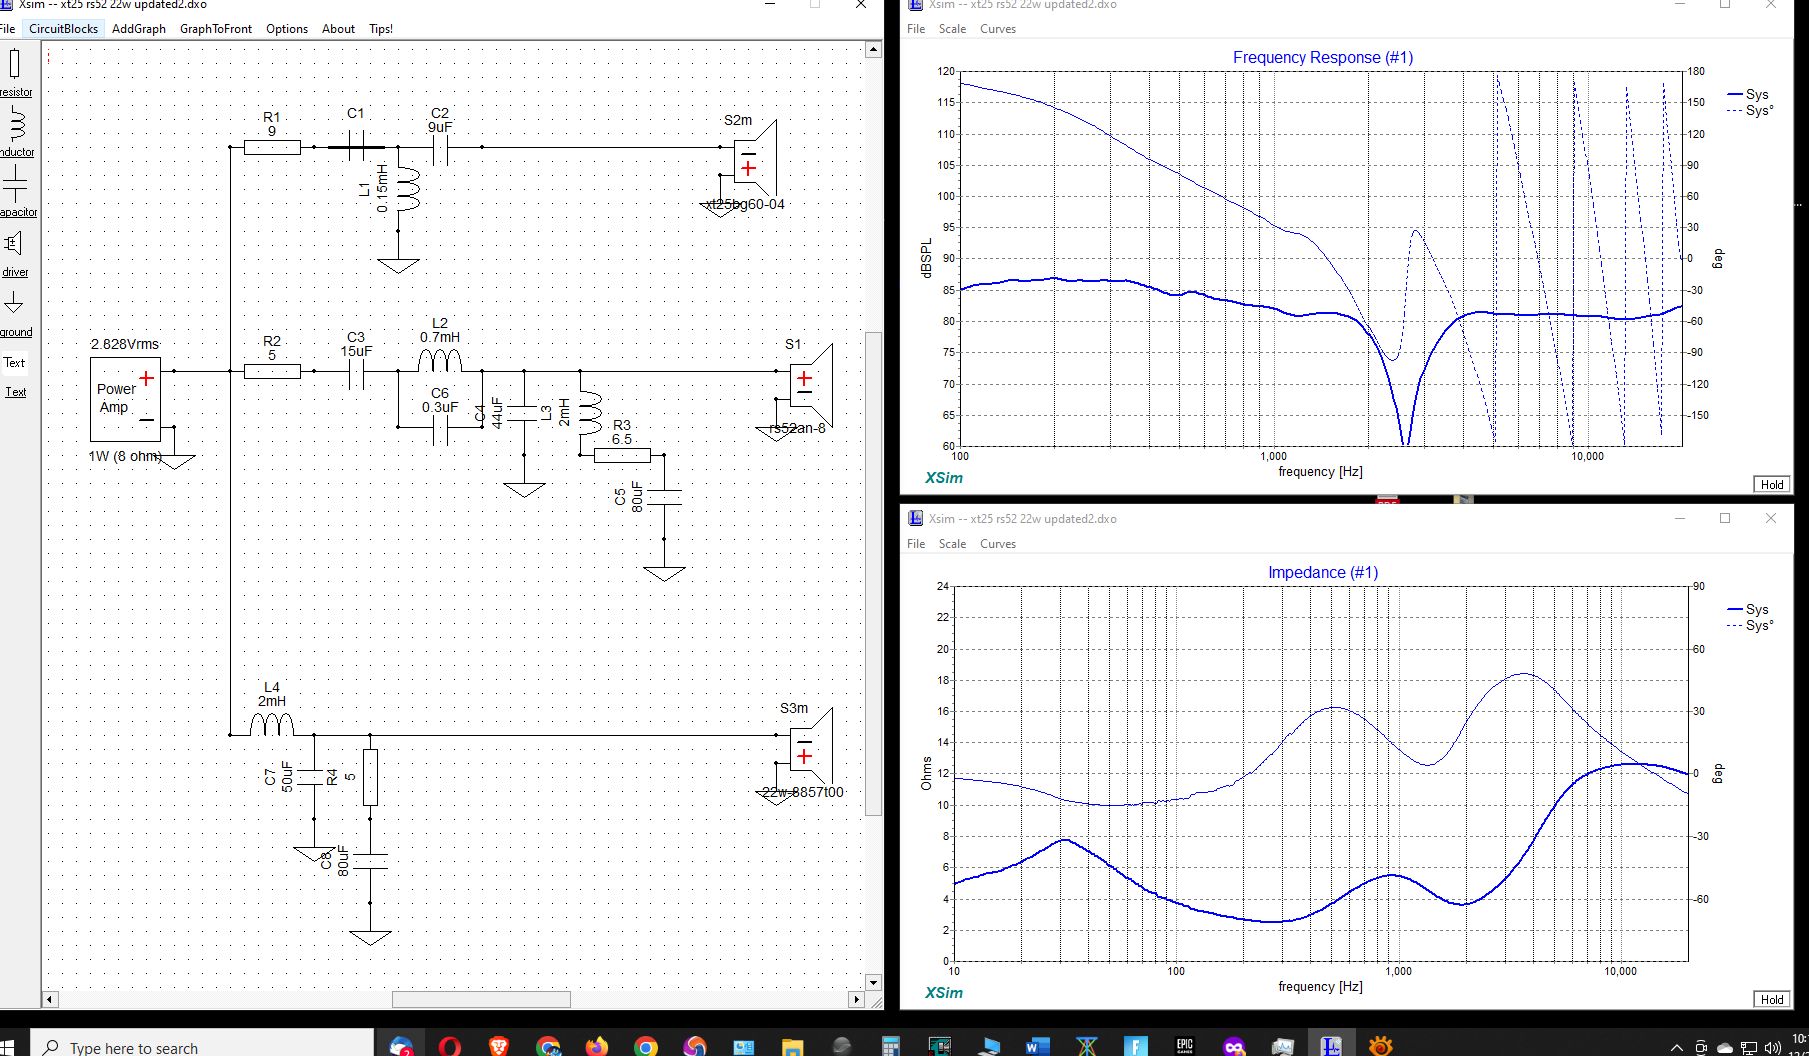Open File menu in Impedance window

point(916,544)
